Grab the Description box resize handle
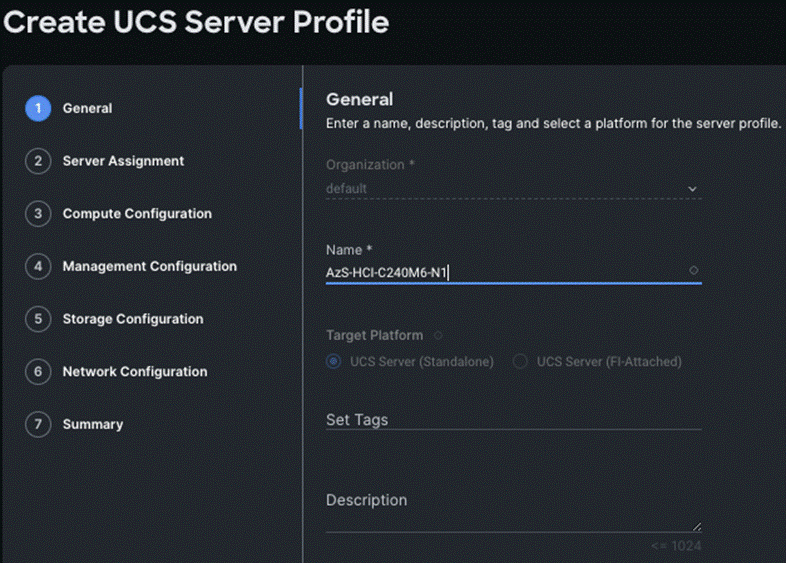 pos(697,526)
